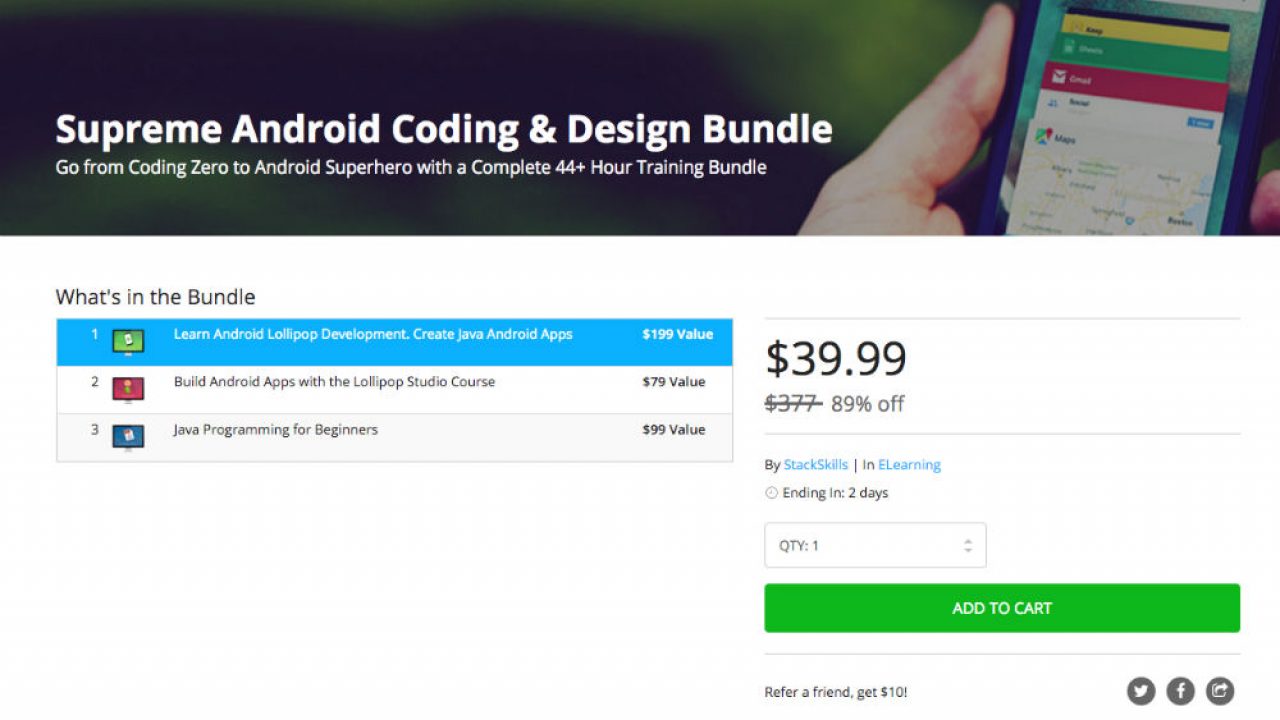Click the Supreme Android Coding & Design Bundle heading
The height and width of the screenshot is (720, 1280).
(444, 130)
